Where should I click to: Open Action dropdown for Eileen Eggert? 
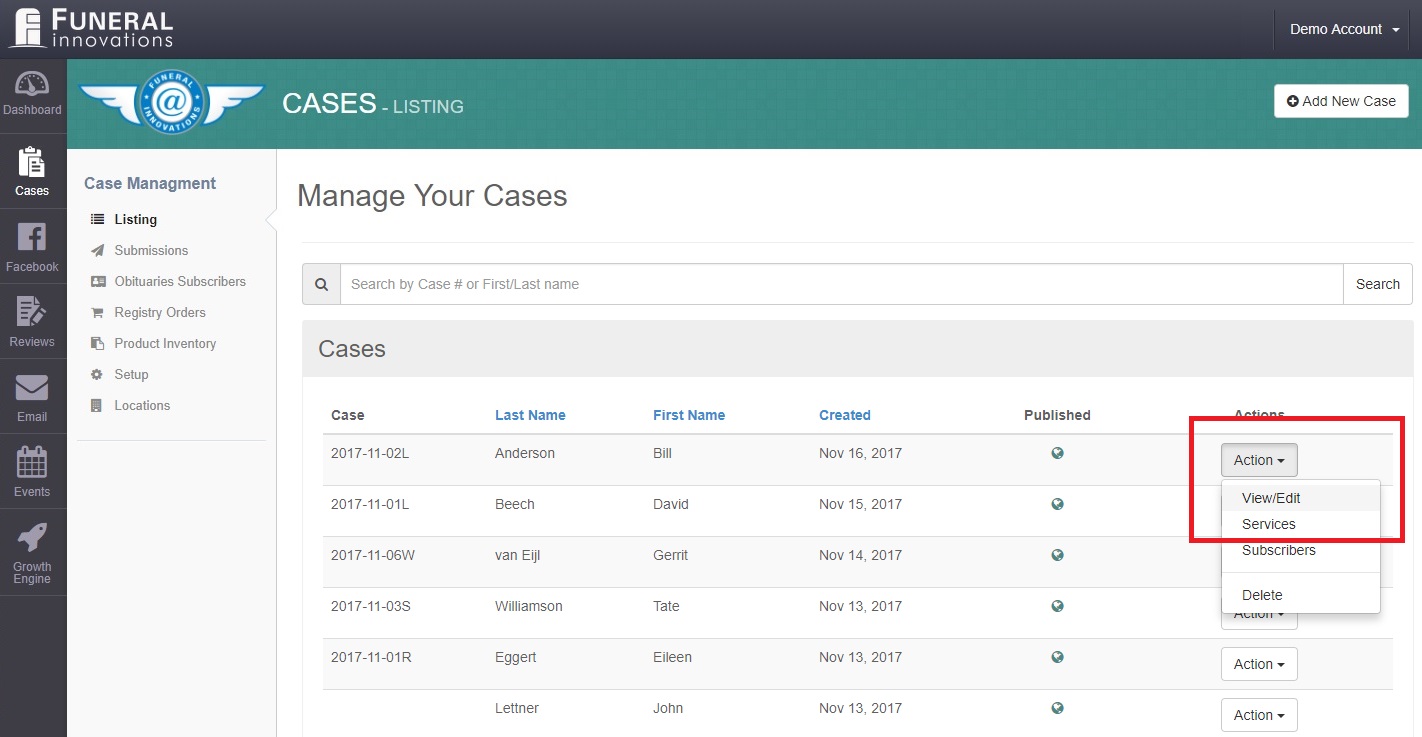click(1258, 664)
